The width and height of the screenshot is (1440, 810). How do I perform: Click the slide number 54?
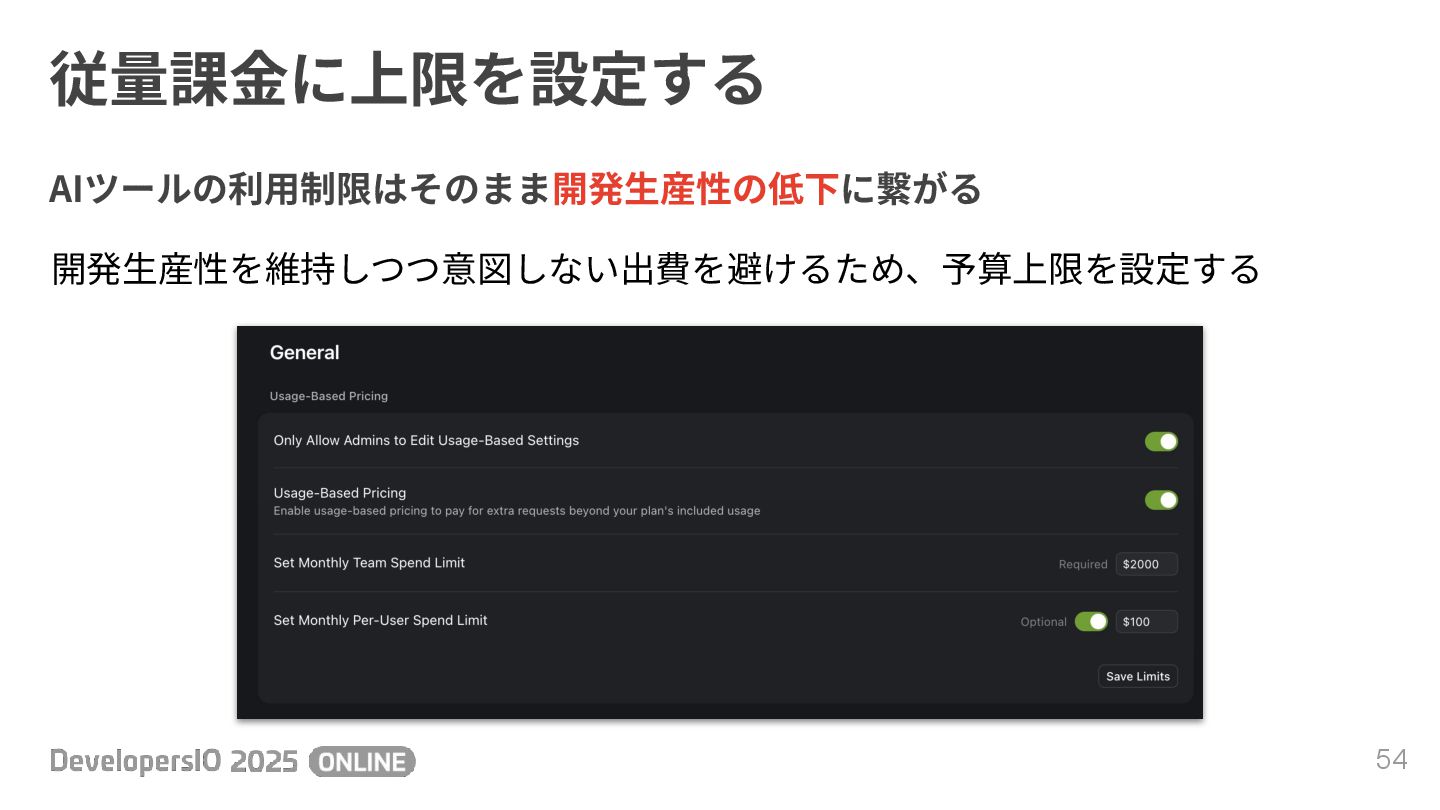pyautogui.click(x=1391, y=760)
